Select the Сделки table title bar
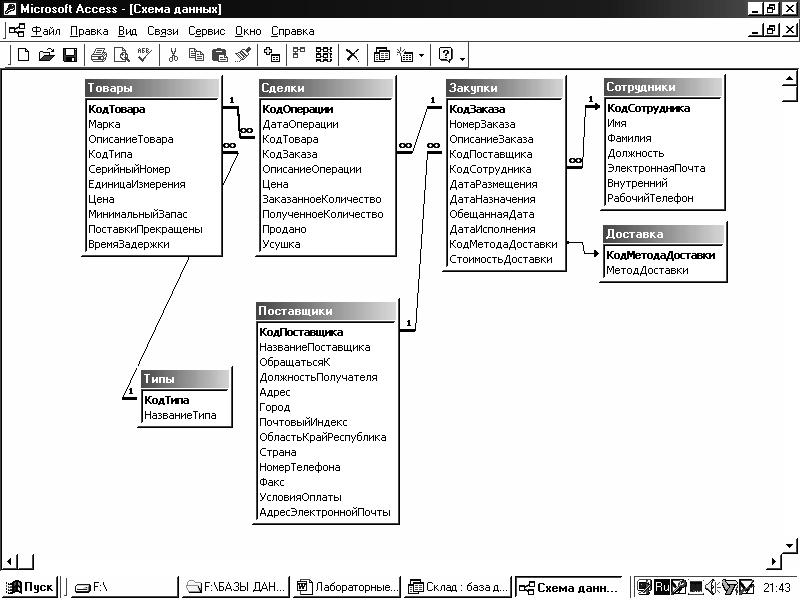This screenshot has height=600, width=800. pos(326,88)
